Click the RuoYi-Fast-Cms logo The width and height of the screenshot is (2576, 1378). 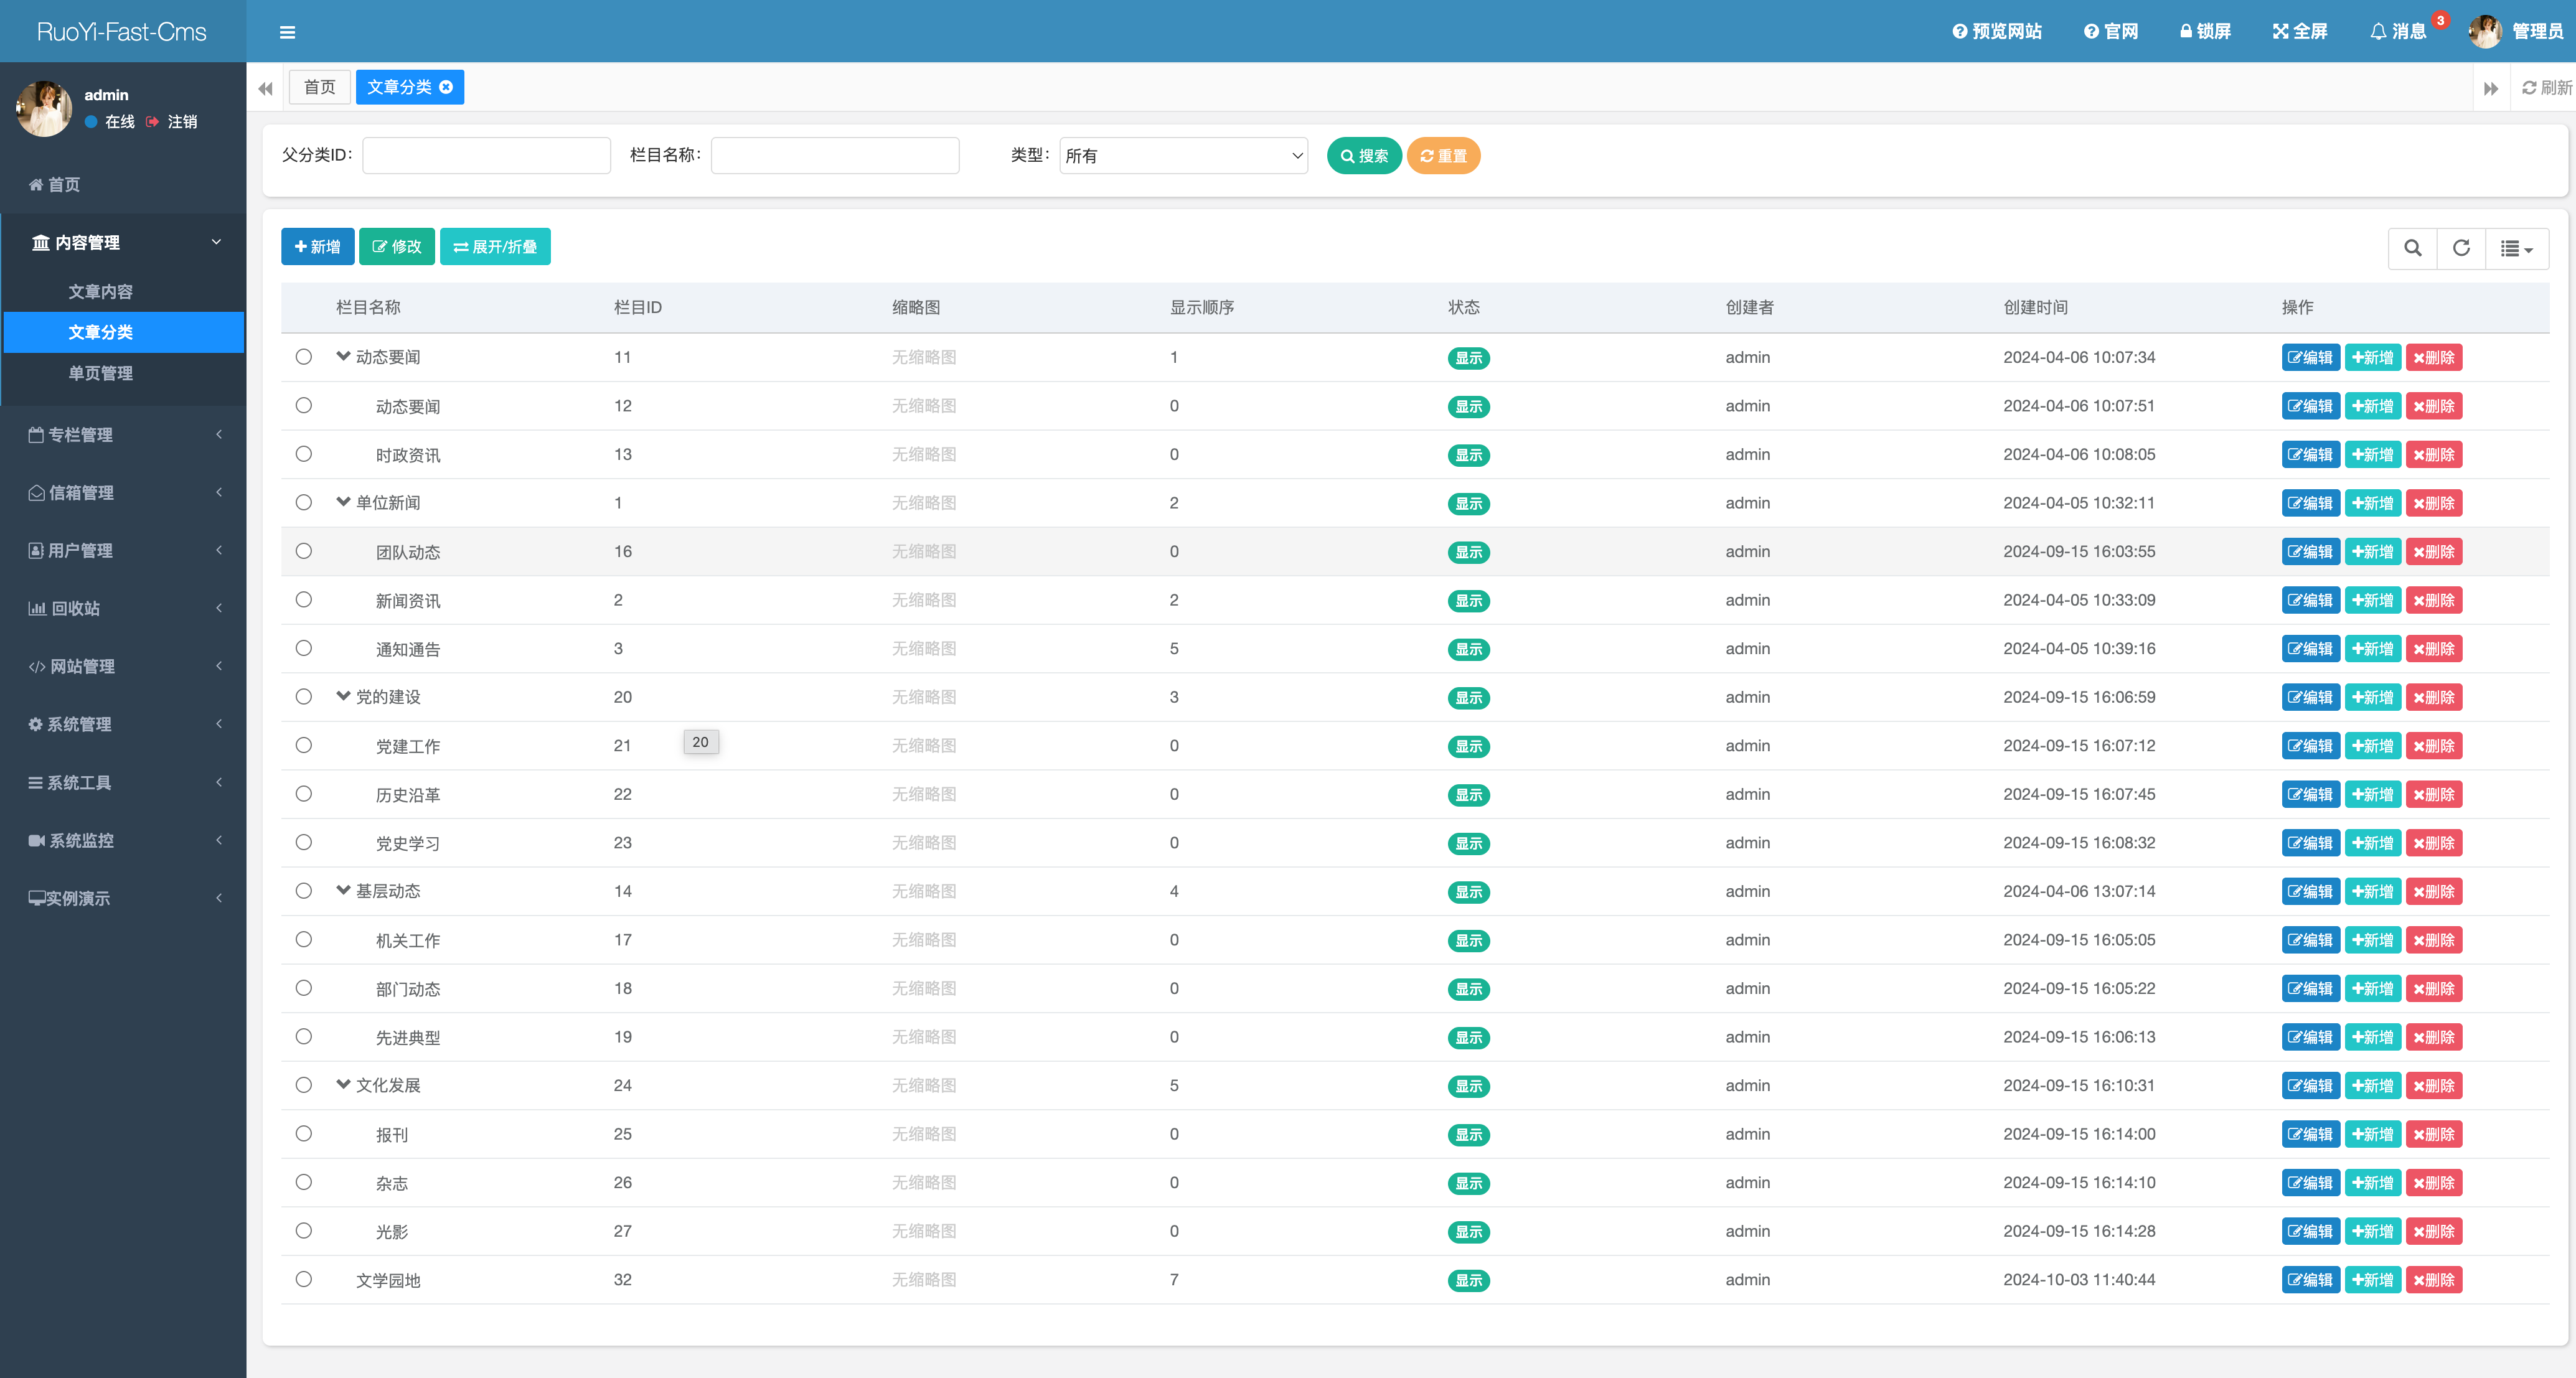point(122,32)
